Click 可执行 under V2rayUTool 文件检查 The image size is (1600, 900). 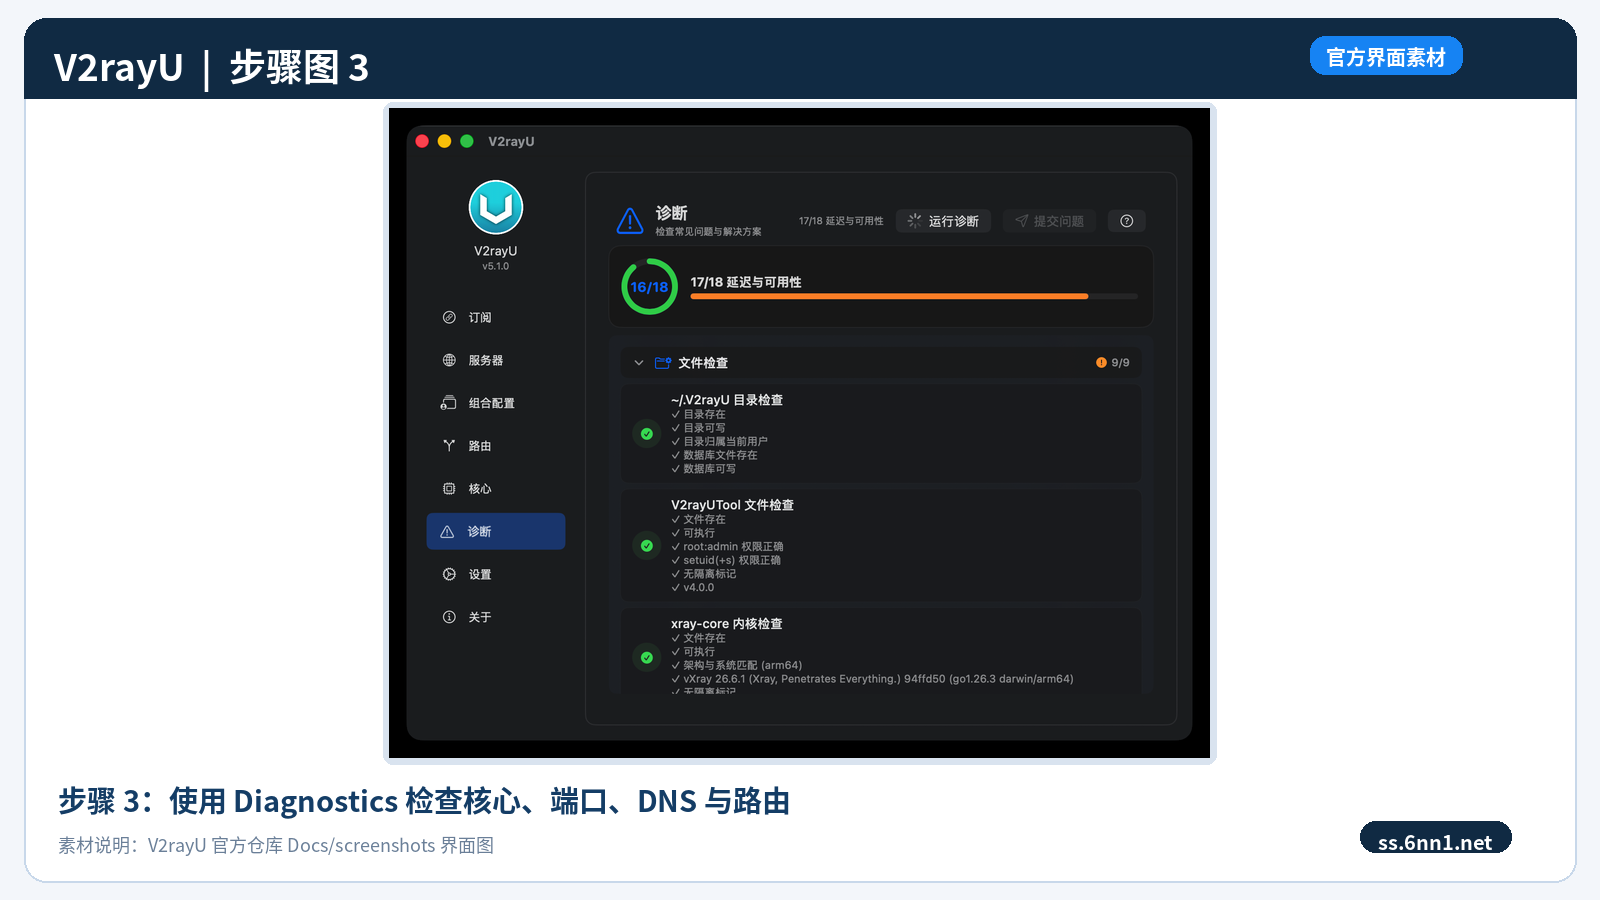coord(694,533)
